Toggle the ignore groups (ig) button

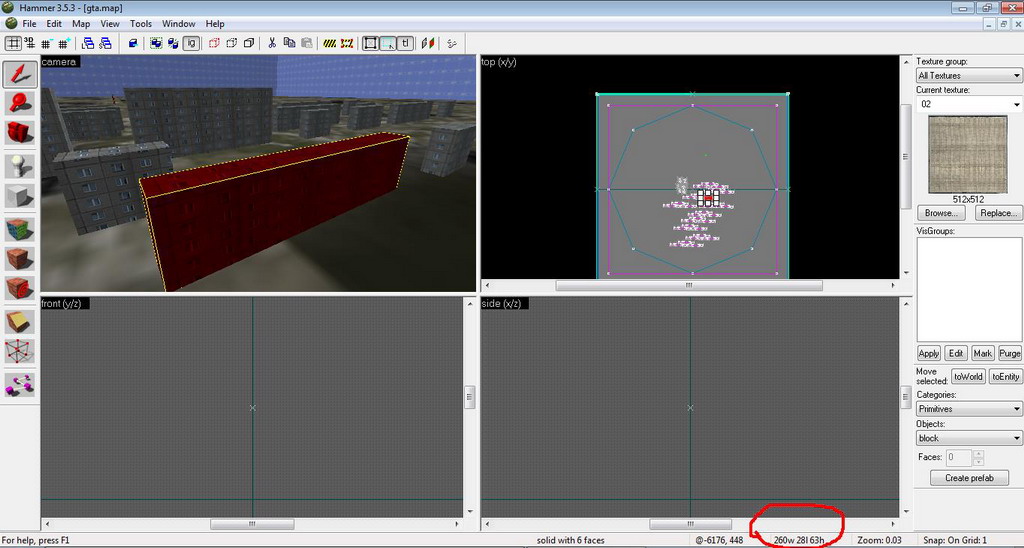[191, 43]
